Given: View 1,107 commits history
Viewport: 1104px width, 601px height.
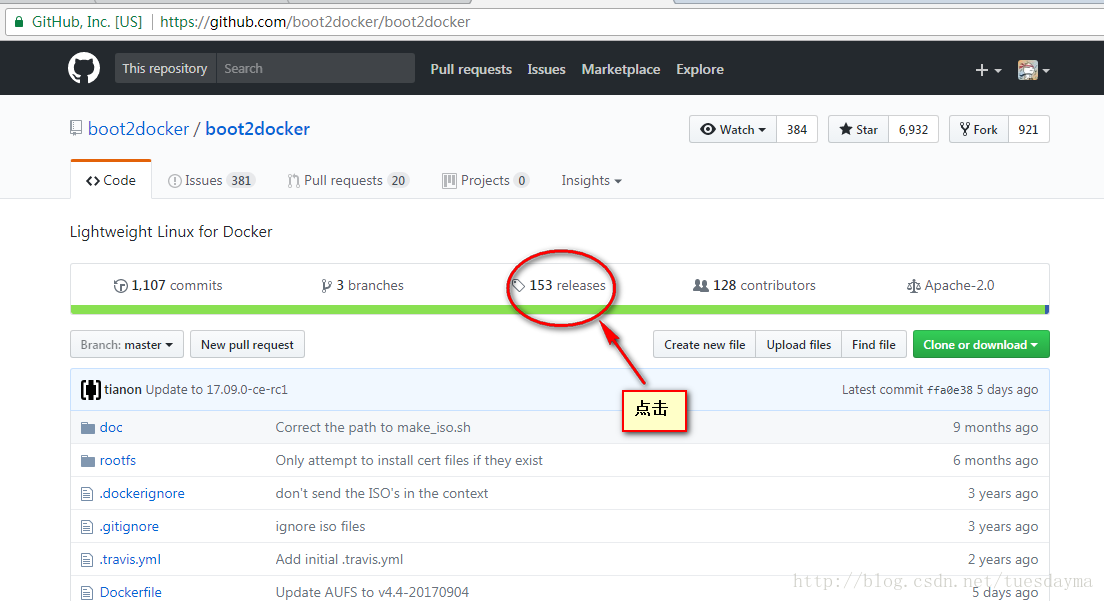Looking at the screenshot, I should click(x=168, y=285).
